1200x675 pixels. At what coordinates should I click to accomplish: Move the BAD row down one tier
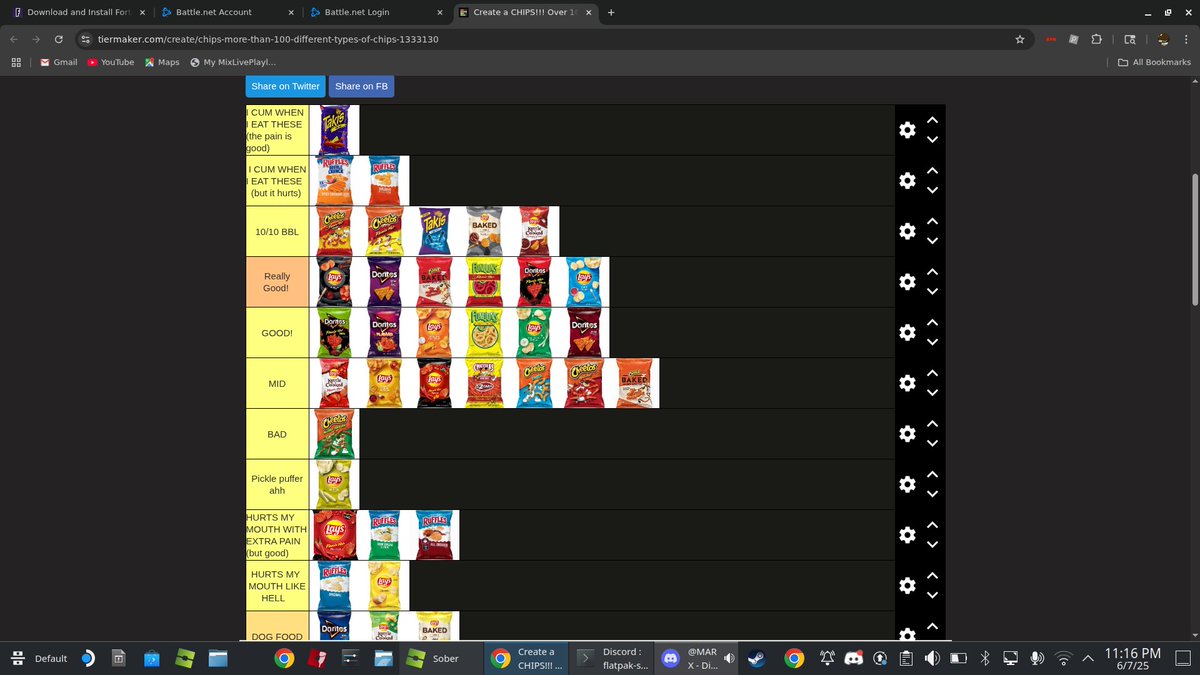coord(932,444)
